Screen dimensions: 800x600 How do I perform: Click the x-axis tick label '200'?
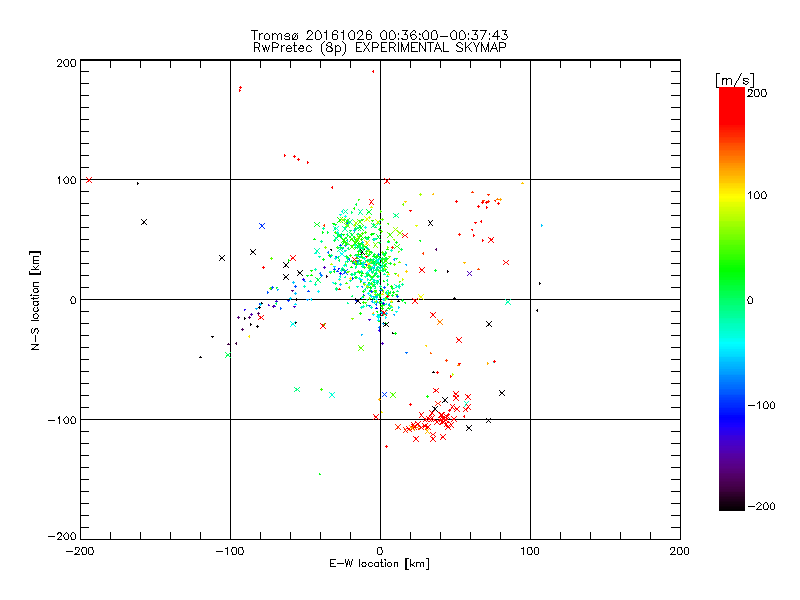click(680, 551)
